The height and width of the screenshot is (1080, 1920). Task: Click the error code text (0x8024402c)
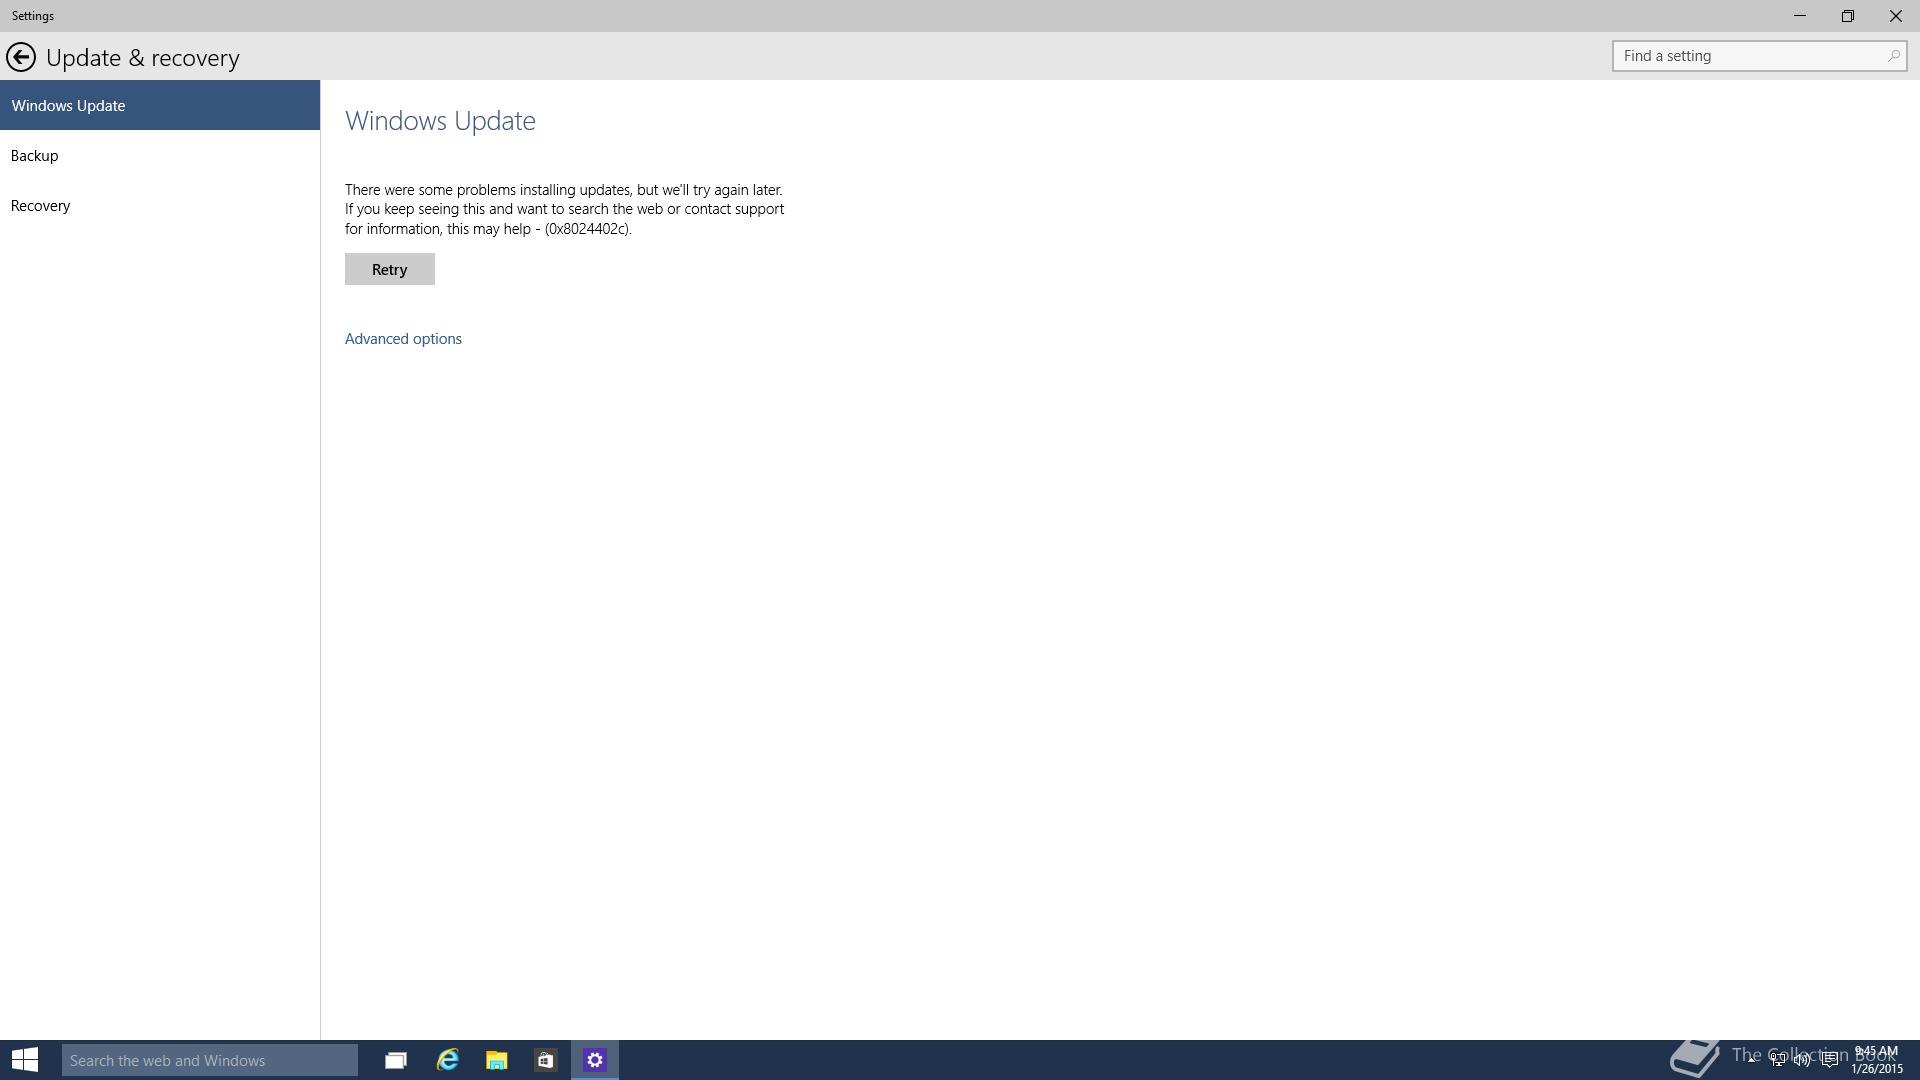[x=588, y=229]
